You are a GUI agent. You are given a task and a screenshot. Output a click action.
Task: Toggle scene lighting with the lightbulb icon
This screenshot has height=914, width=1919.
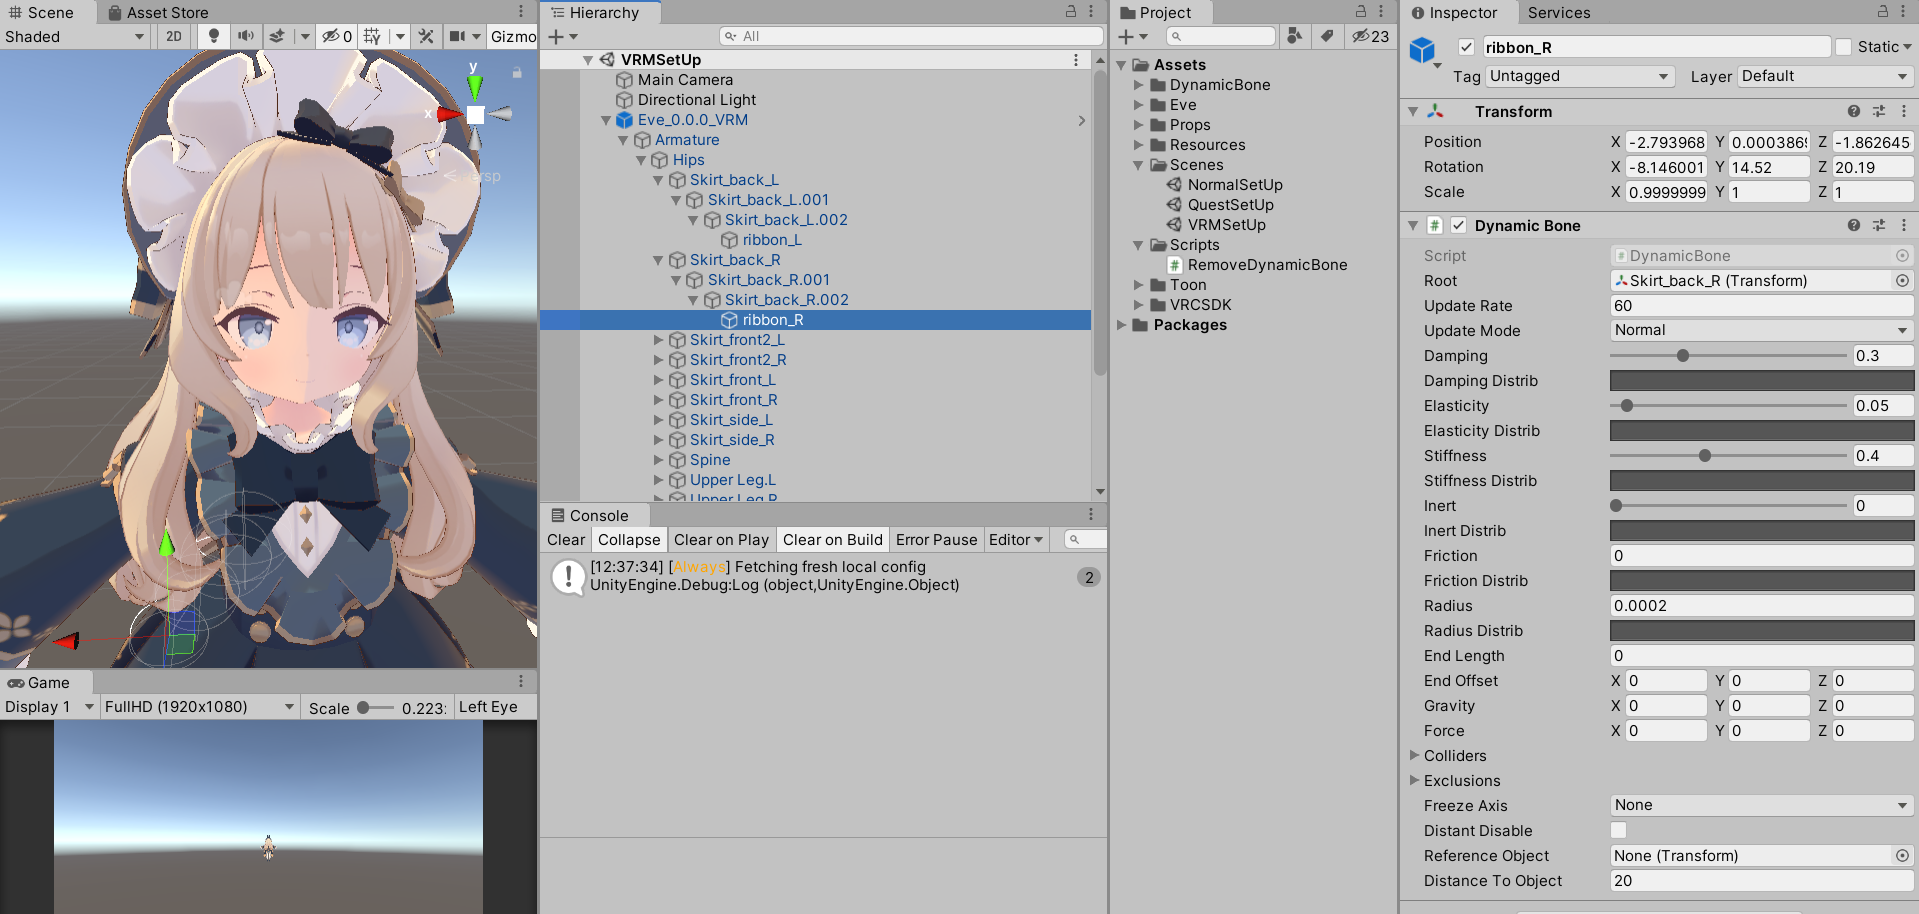click(x=213, y=36)
